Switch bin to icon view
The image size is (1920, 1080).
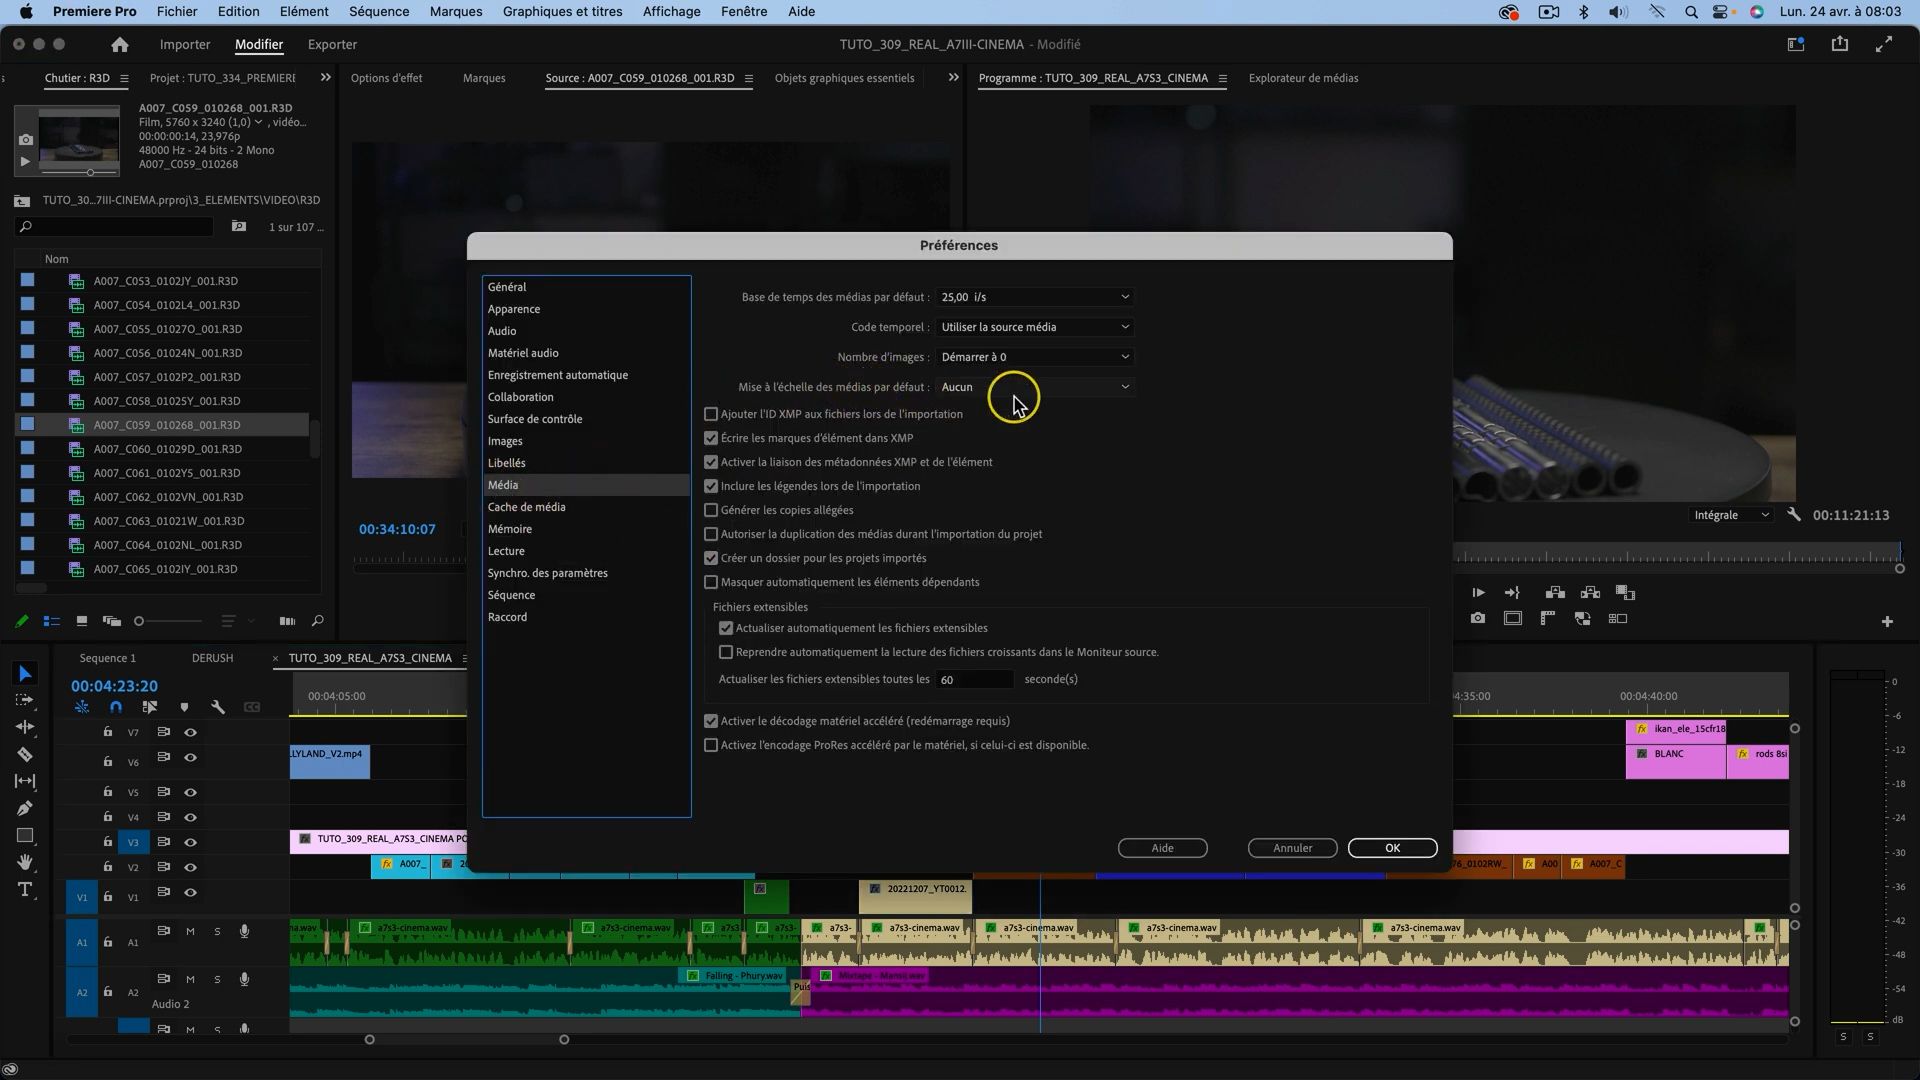click(82, 621)
